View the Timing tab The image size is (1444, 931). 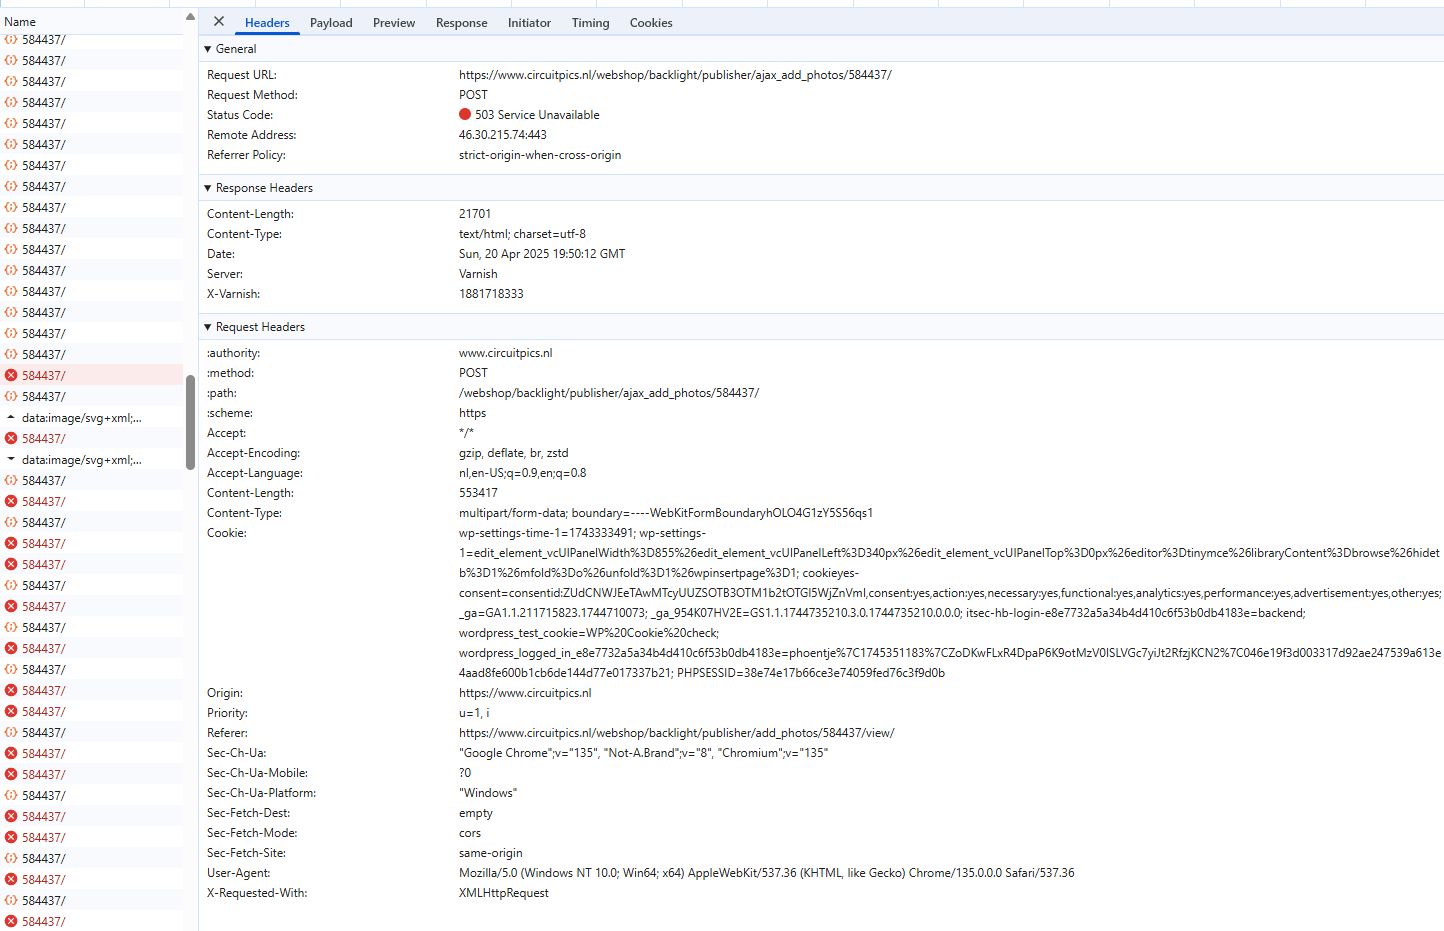[x=590, y=23]
